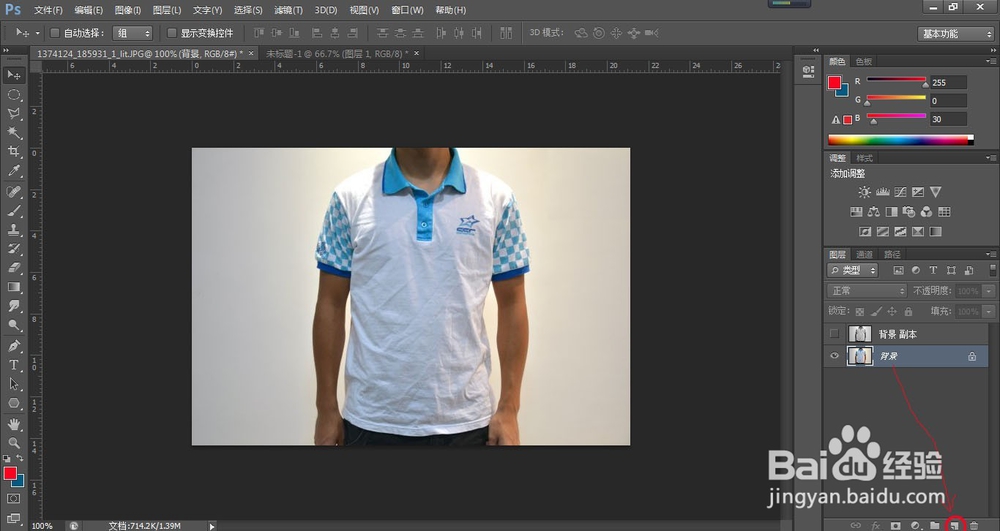Click the add layer mask icon
Image resolution: width=1000 pixels, height=531 pixels.
tap(895, 526)
